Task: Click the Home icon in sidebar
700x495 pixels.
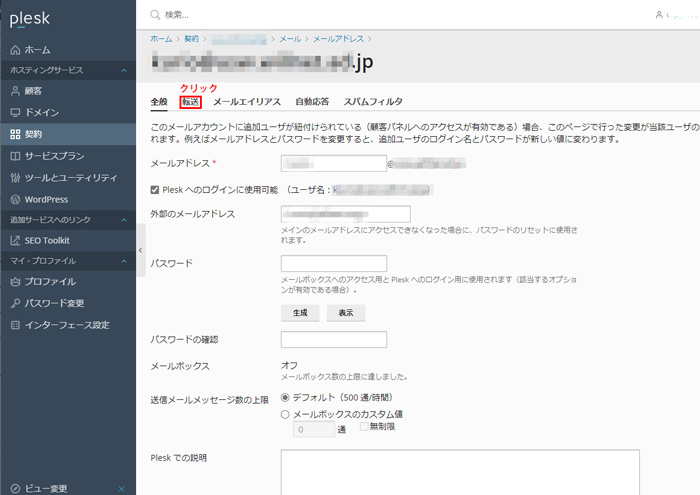Action: click(x=14, y=49)
